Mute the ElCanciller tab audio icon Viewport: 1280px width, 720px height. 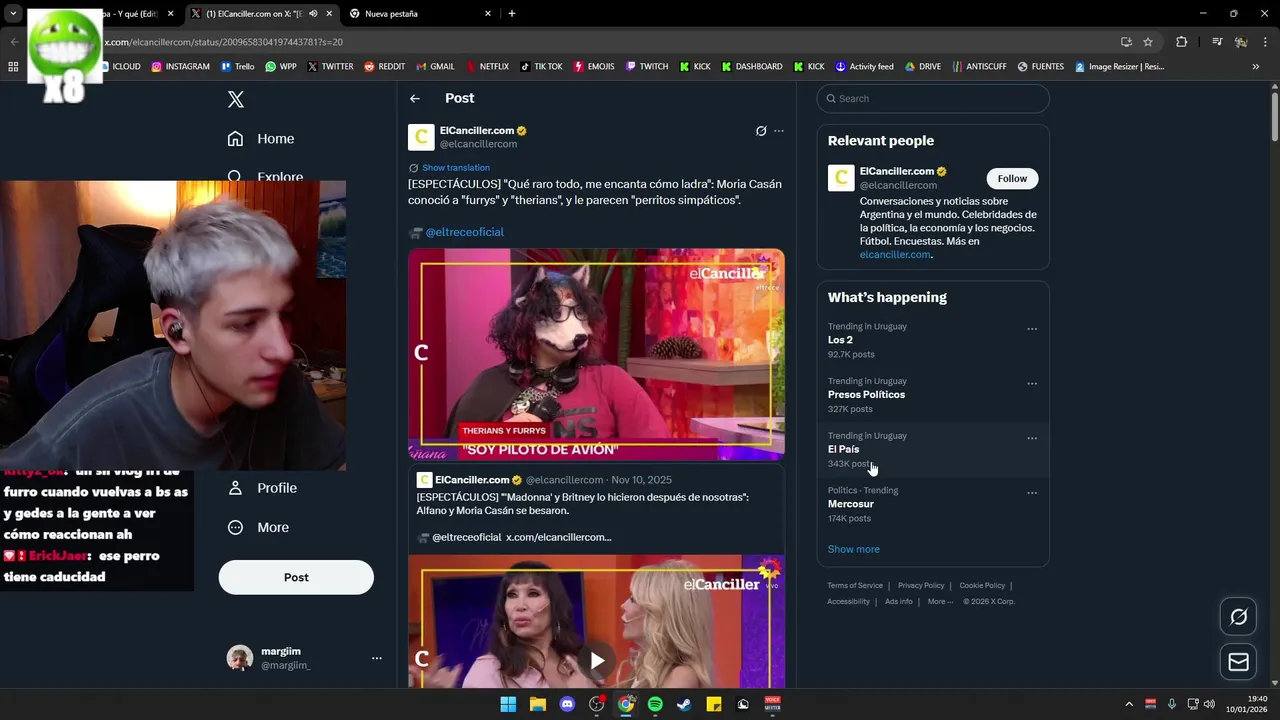tap(313, 14)
